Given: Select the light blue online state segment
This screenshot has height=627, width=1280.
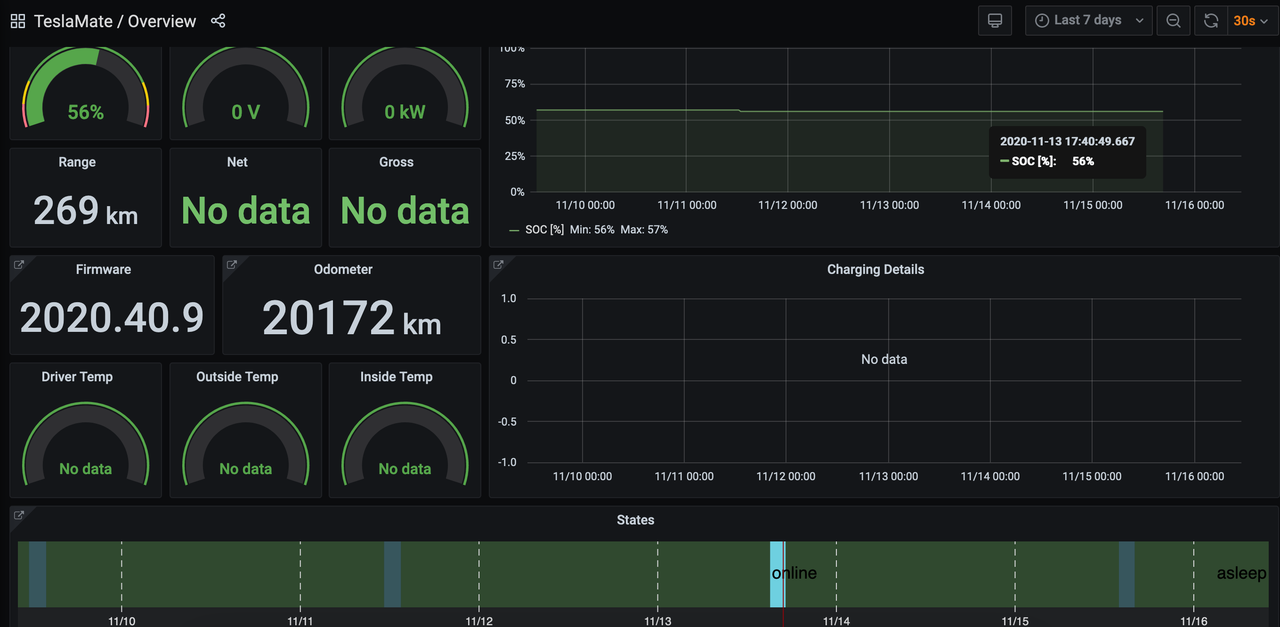Looking at the screenshot, I should pos(777,574).
